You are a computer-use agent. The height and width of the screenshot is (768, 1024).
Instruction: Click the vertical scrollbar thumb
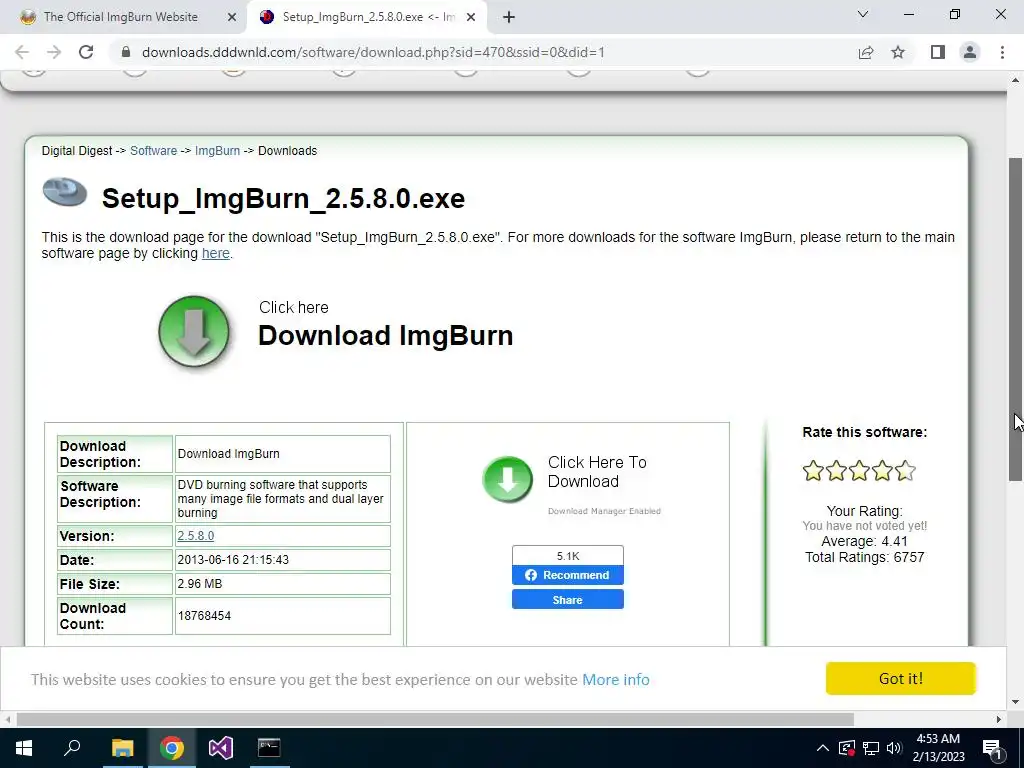(1015, 319)
